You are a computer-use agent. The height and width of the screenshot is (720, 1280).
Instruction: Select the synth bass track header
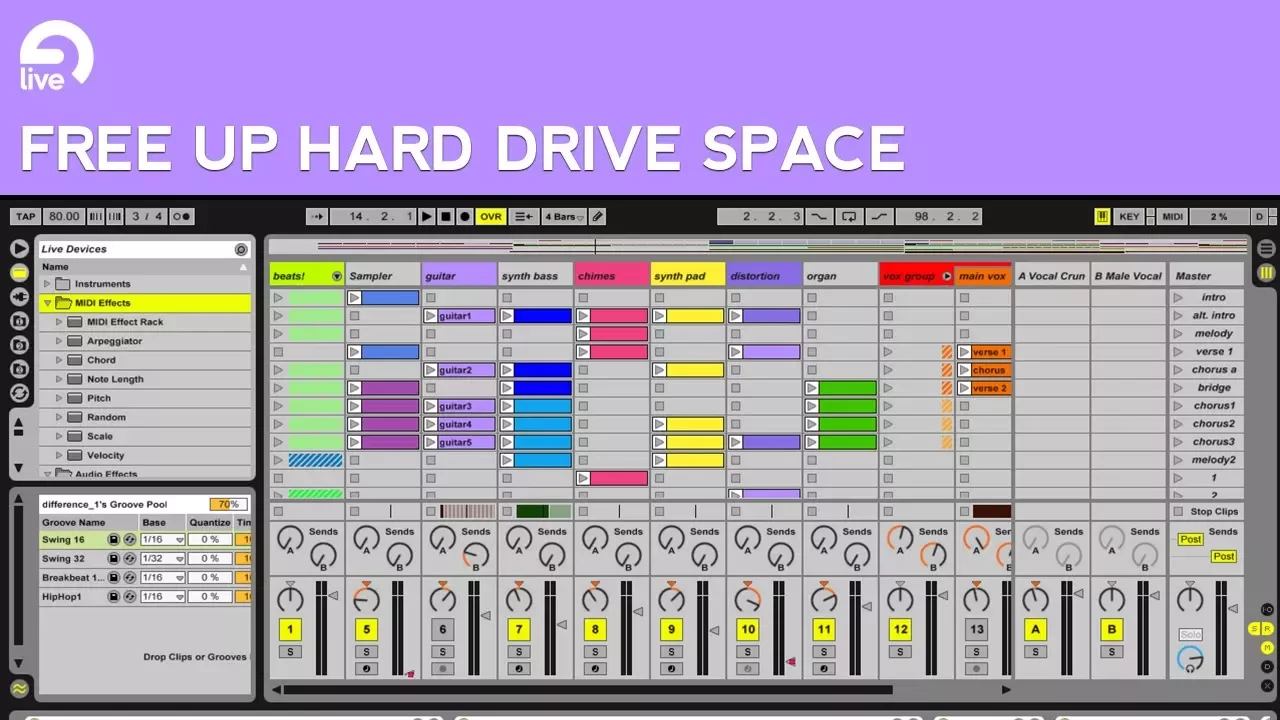pyautogui.click(x=535, y=276)
